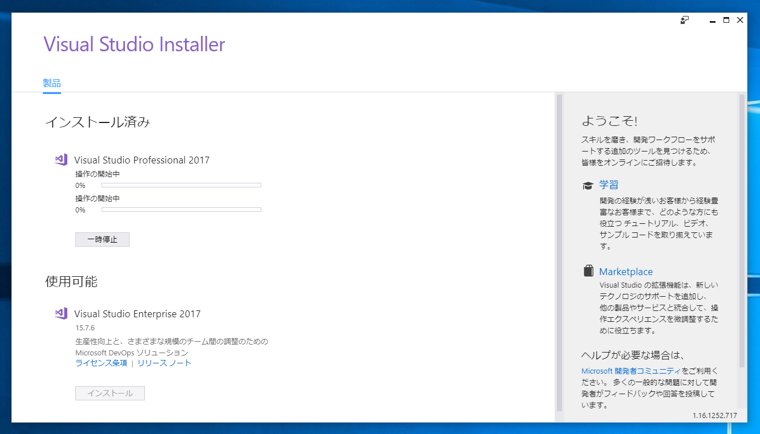The image size is (760, 434).
Task: Click the installer version 1.16.1252.717
Action: pyautogui.click(x=714, y=416)
